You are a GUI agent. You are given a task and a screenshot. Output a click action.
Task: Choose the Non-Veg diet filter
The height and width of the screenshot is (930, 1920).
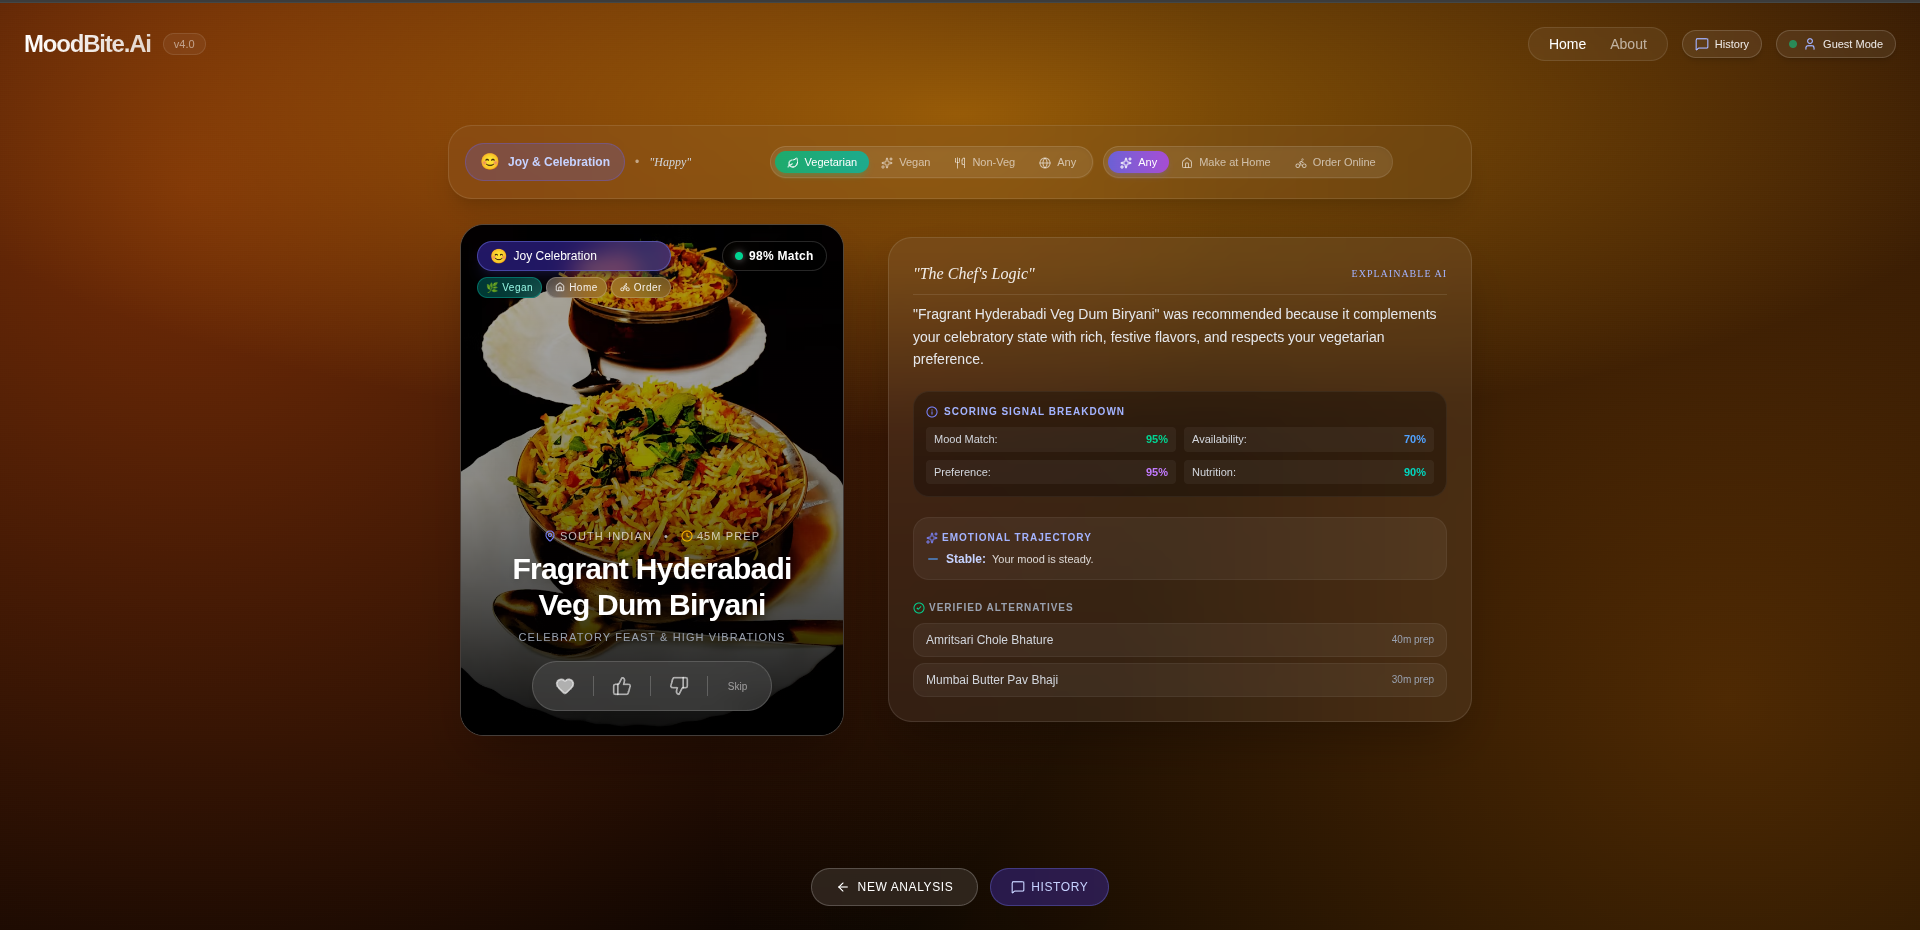985,162
